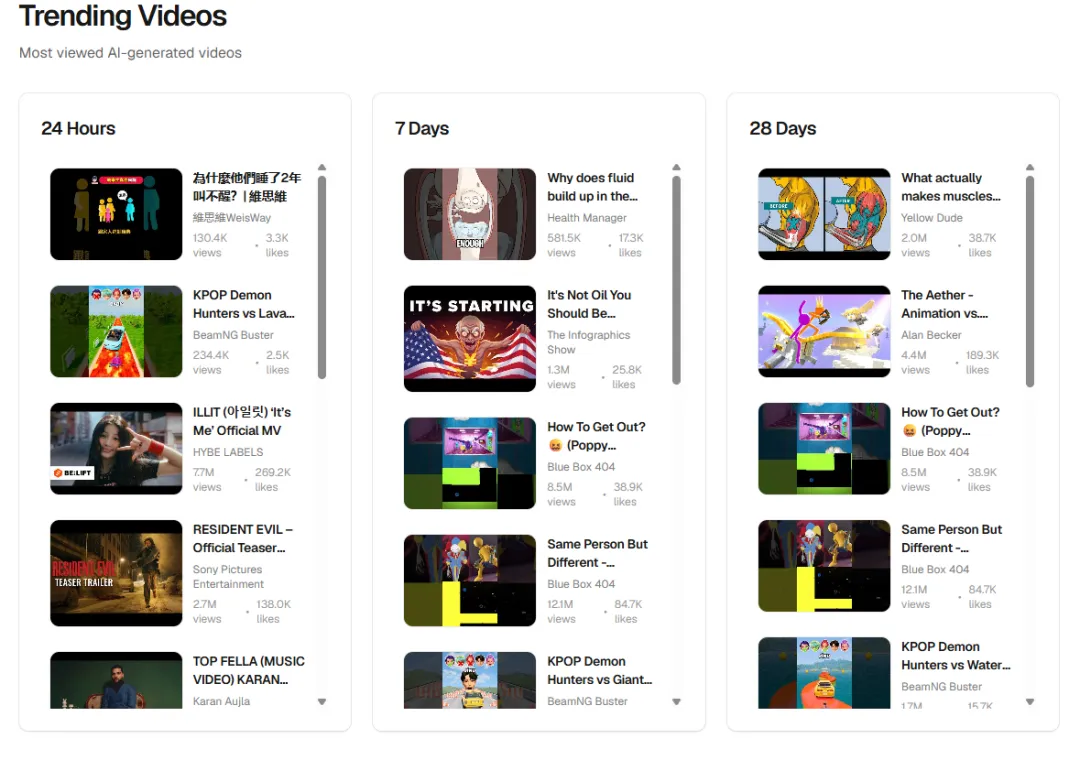This screenshot has height=760, width=1080.
Task: Click scroll-down arrow in 7 Days list
Action: point(676,702)
